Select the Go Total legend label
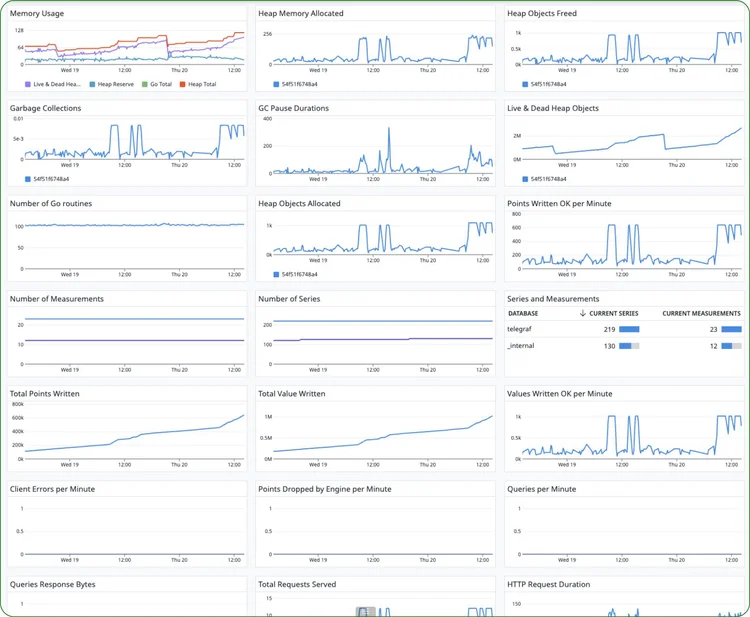The image size is (750, 617). coord(161,84)
